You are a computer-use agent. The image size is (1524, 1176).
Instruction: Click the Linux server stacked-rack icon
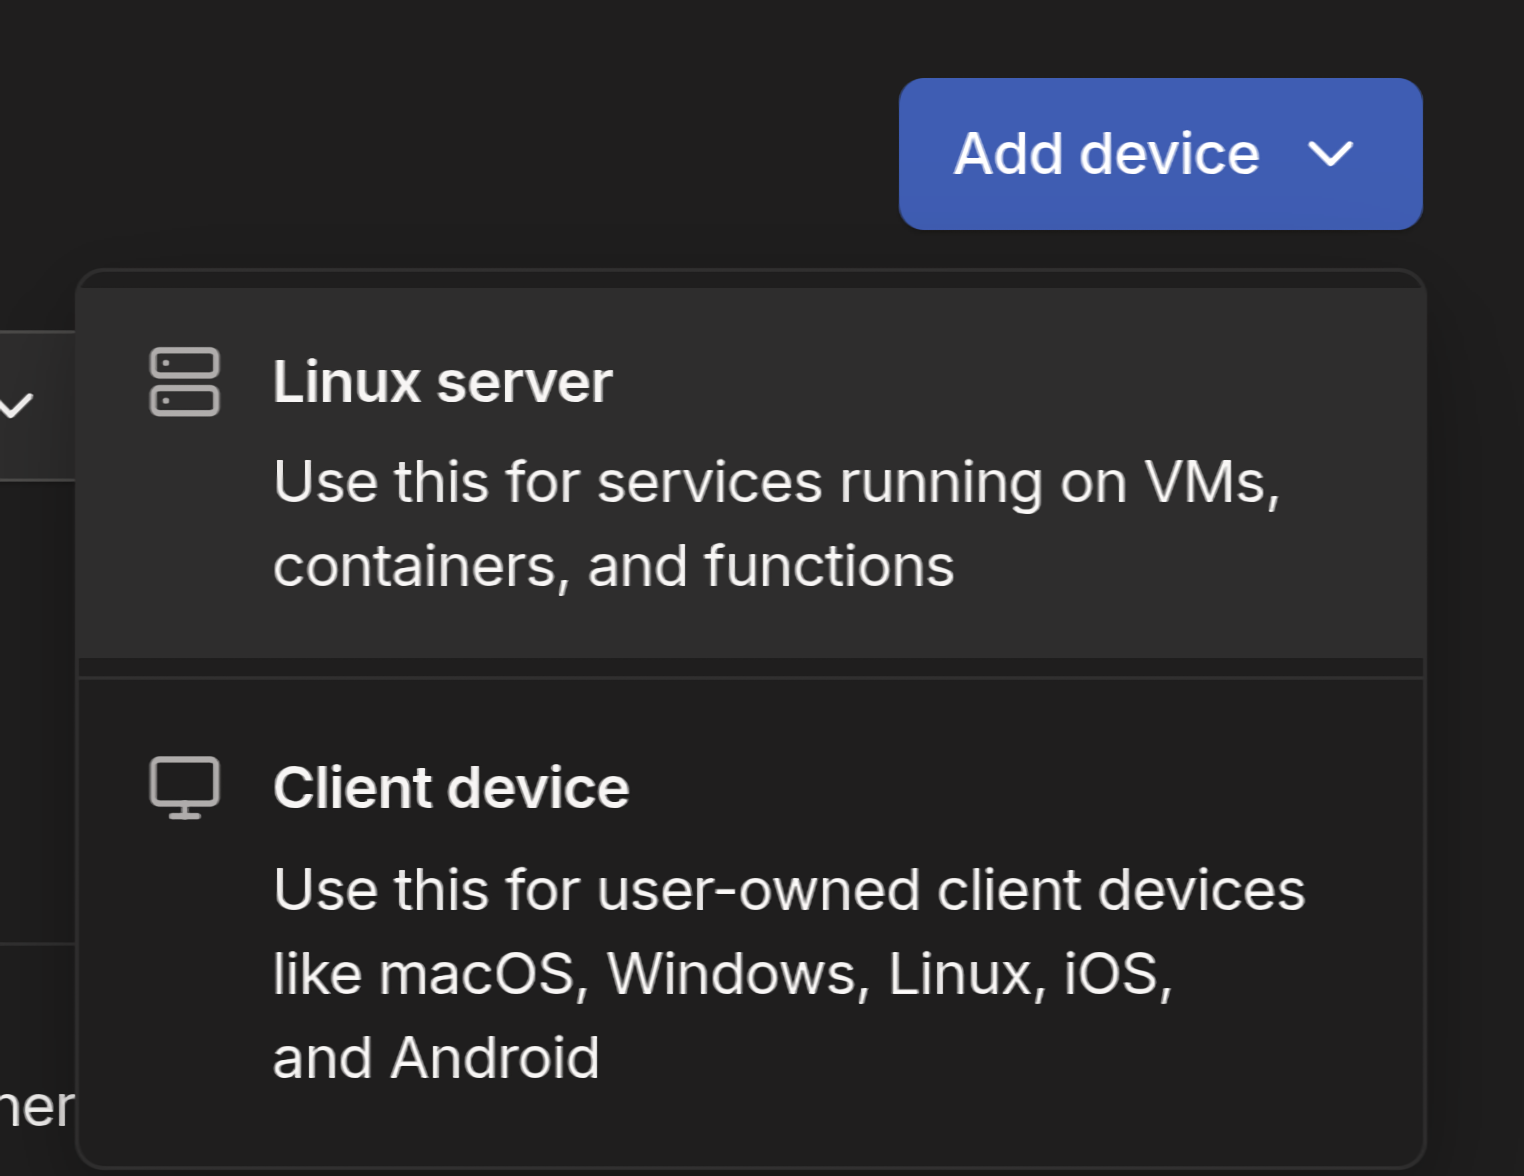tap(185, 382)
